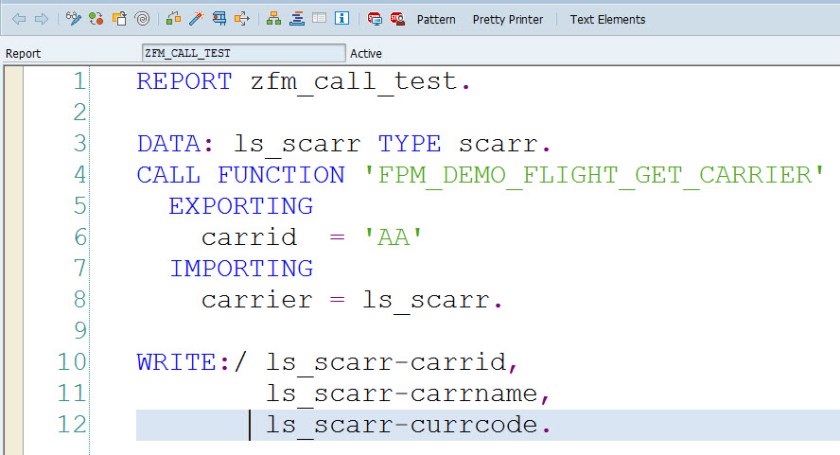Click zfm_call_test program name in code
The image size is (840, 455).
pos(354,83)
